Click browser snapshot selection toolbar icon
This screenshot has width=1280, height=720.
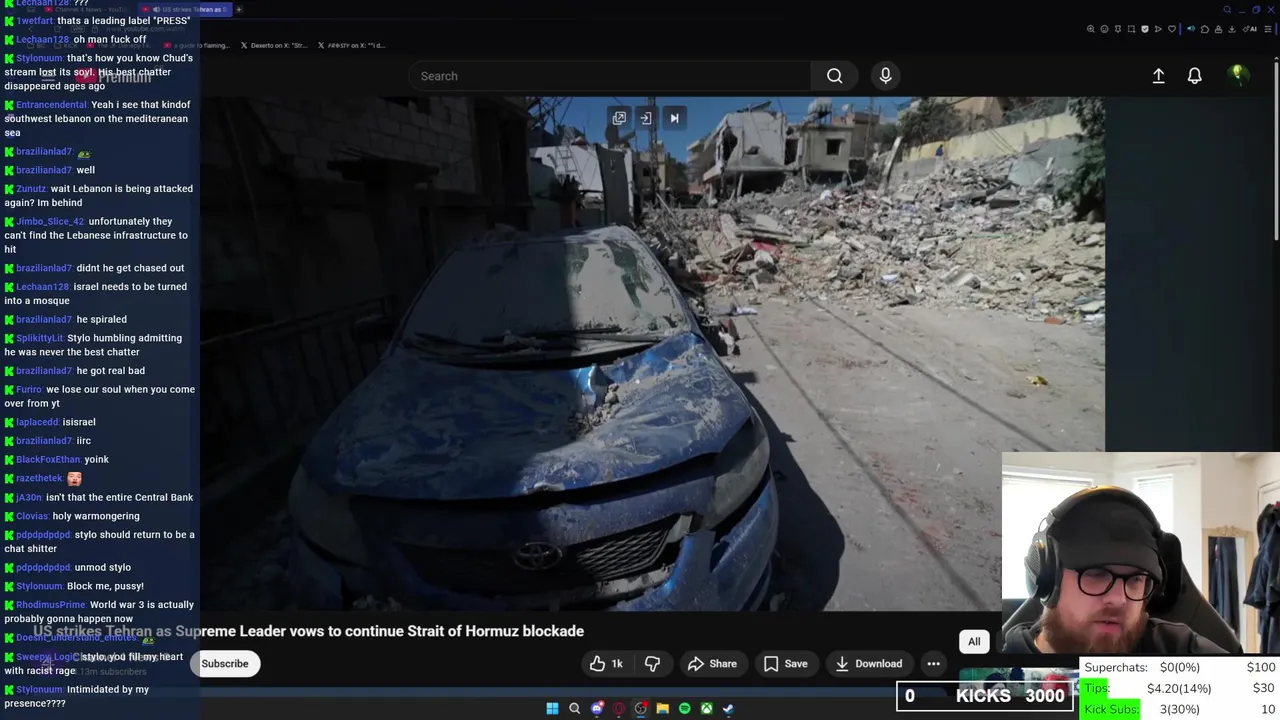[x=1131, y=29]
